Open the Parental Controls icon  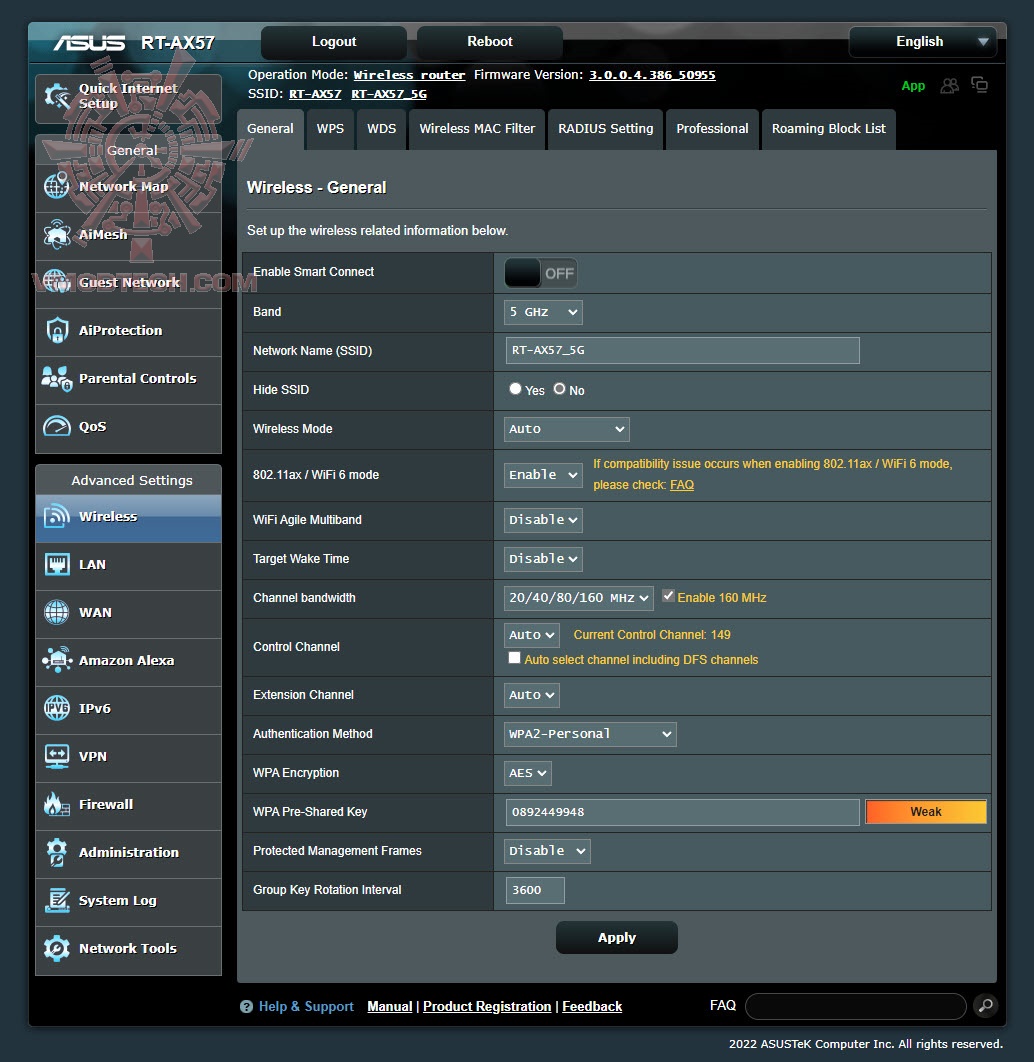tap(57, 379)
